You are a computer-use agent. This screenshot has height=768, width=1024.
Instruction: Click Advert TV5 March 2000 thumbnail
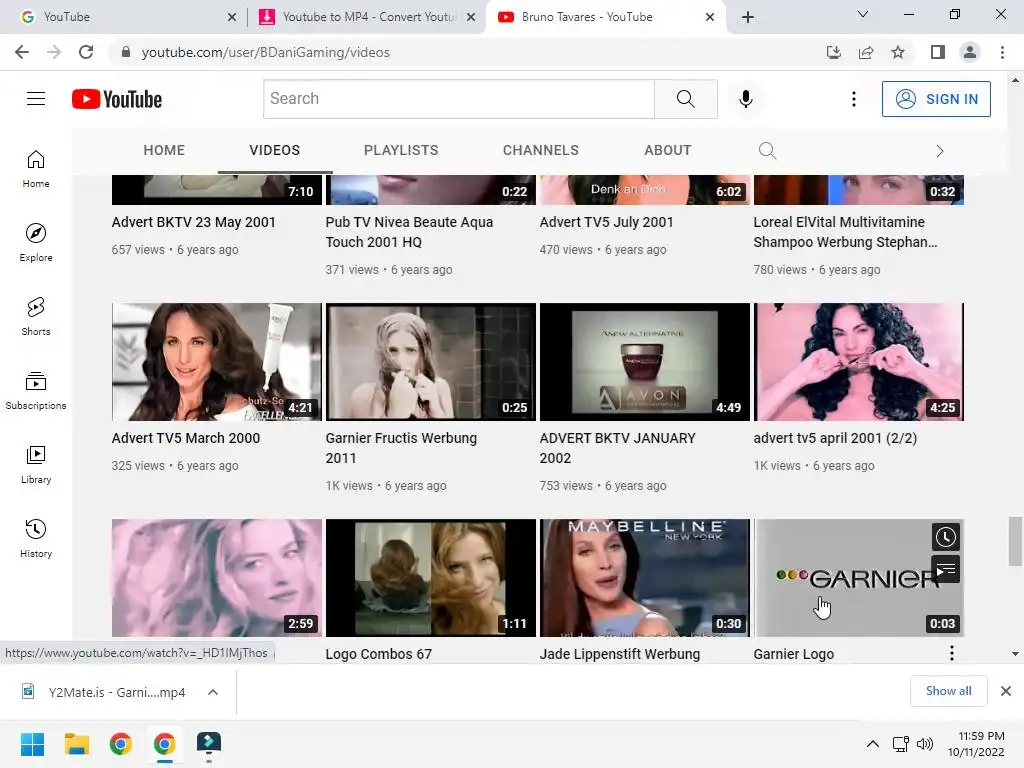click(217, 362)
